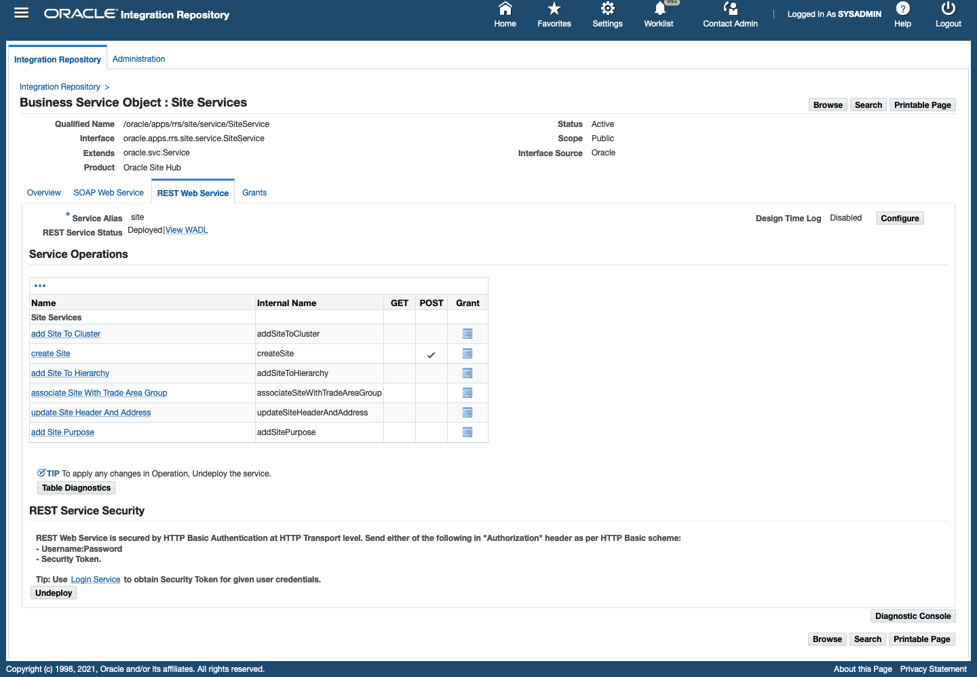Expand the service operations table with the ellipsis
977x677 pixels.
(40, 285)
